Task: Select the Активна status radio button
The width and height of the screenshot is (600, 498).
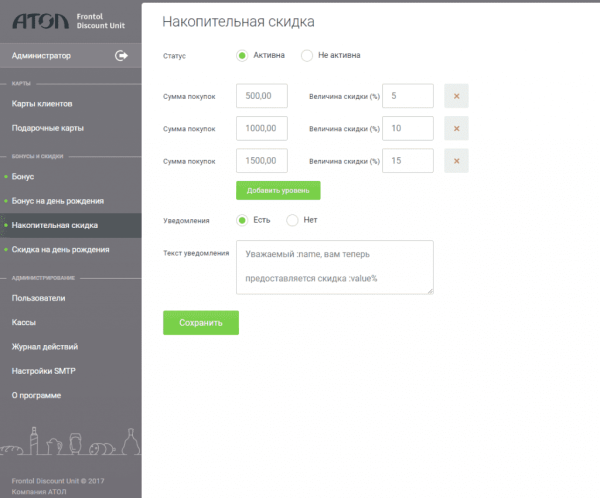Action: [242, 56]
